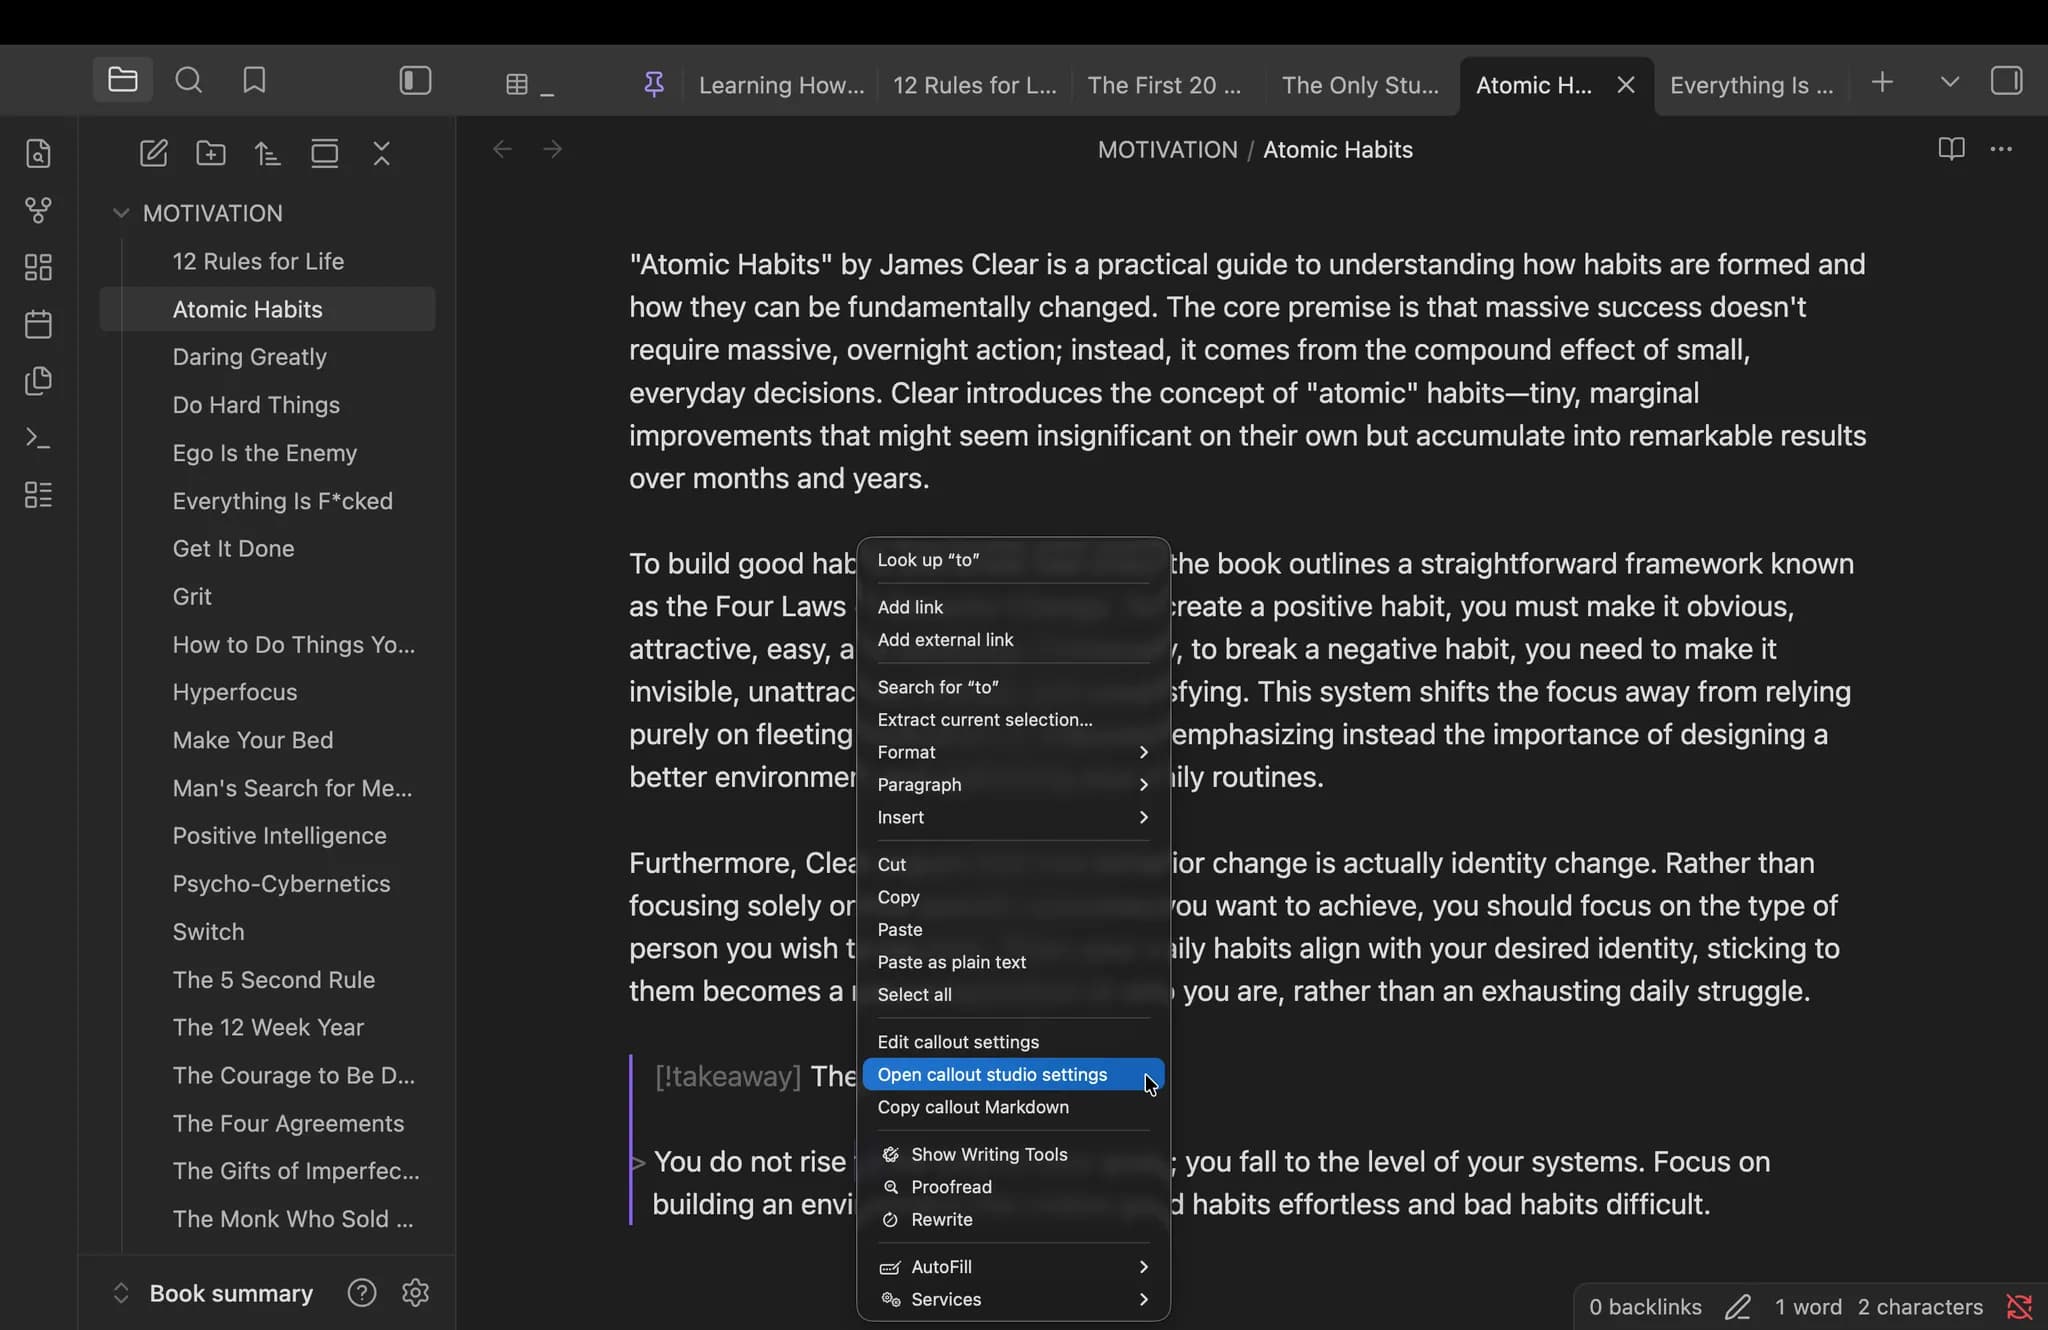Viewport: 2048px width, 1330px height.
Task: Choose Open callout studio settings
Action: point(1013,1075)
